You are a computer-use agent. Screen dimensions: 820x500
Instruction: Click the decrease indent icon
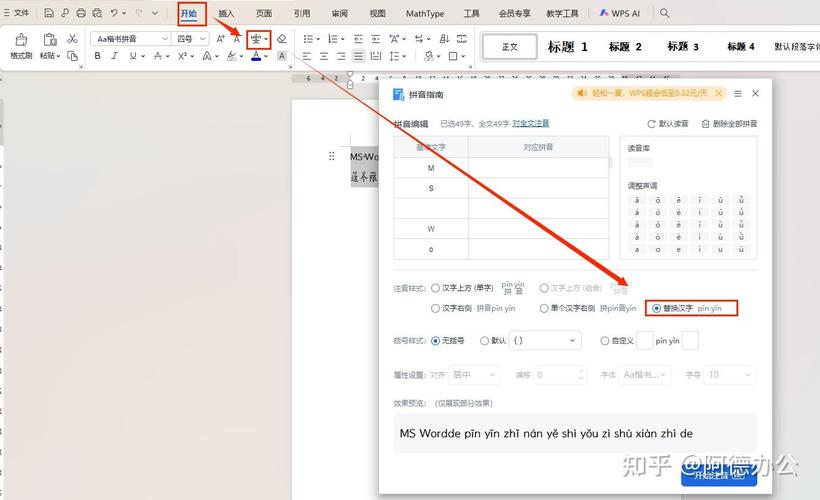(358, 39)
